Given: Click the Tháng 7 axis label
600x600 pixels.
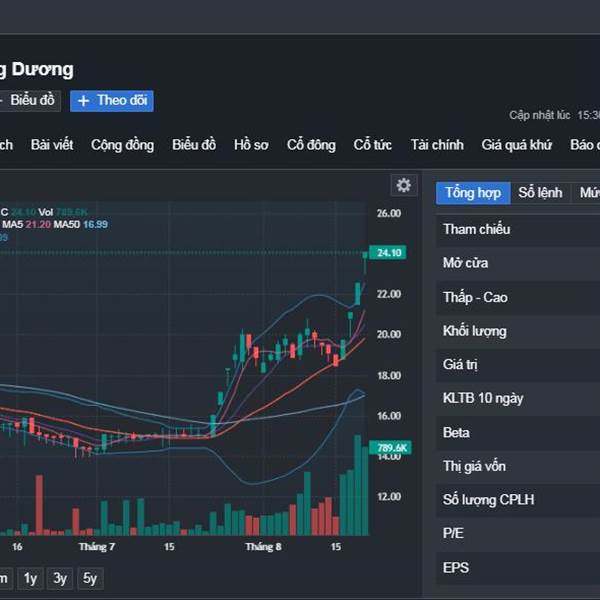Looking at the screenshot, I should tap(97, 547).
